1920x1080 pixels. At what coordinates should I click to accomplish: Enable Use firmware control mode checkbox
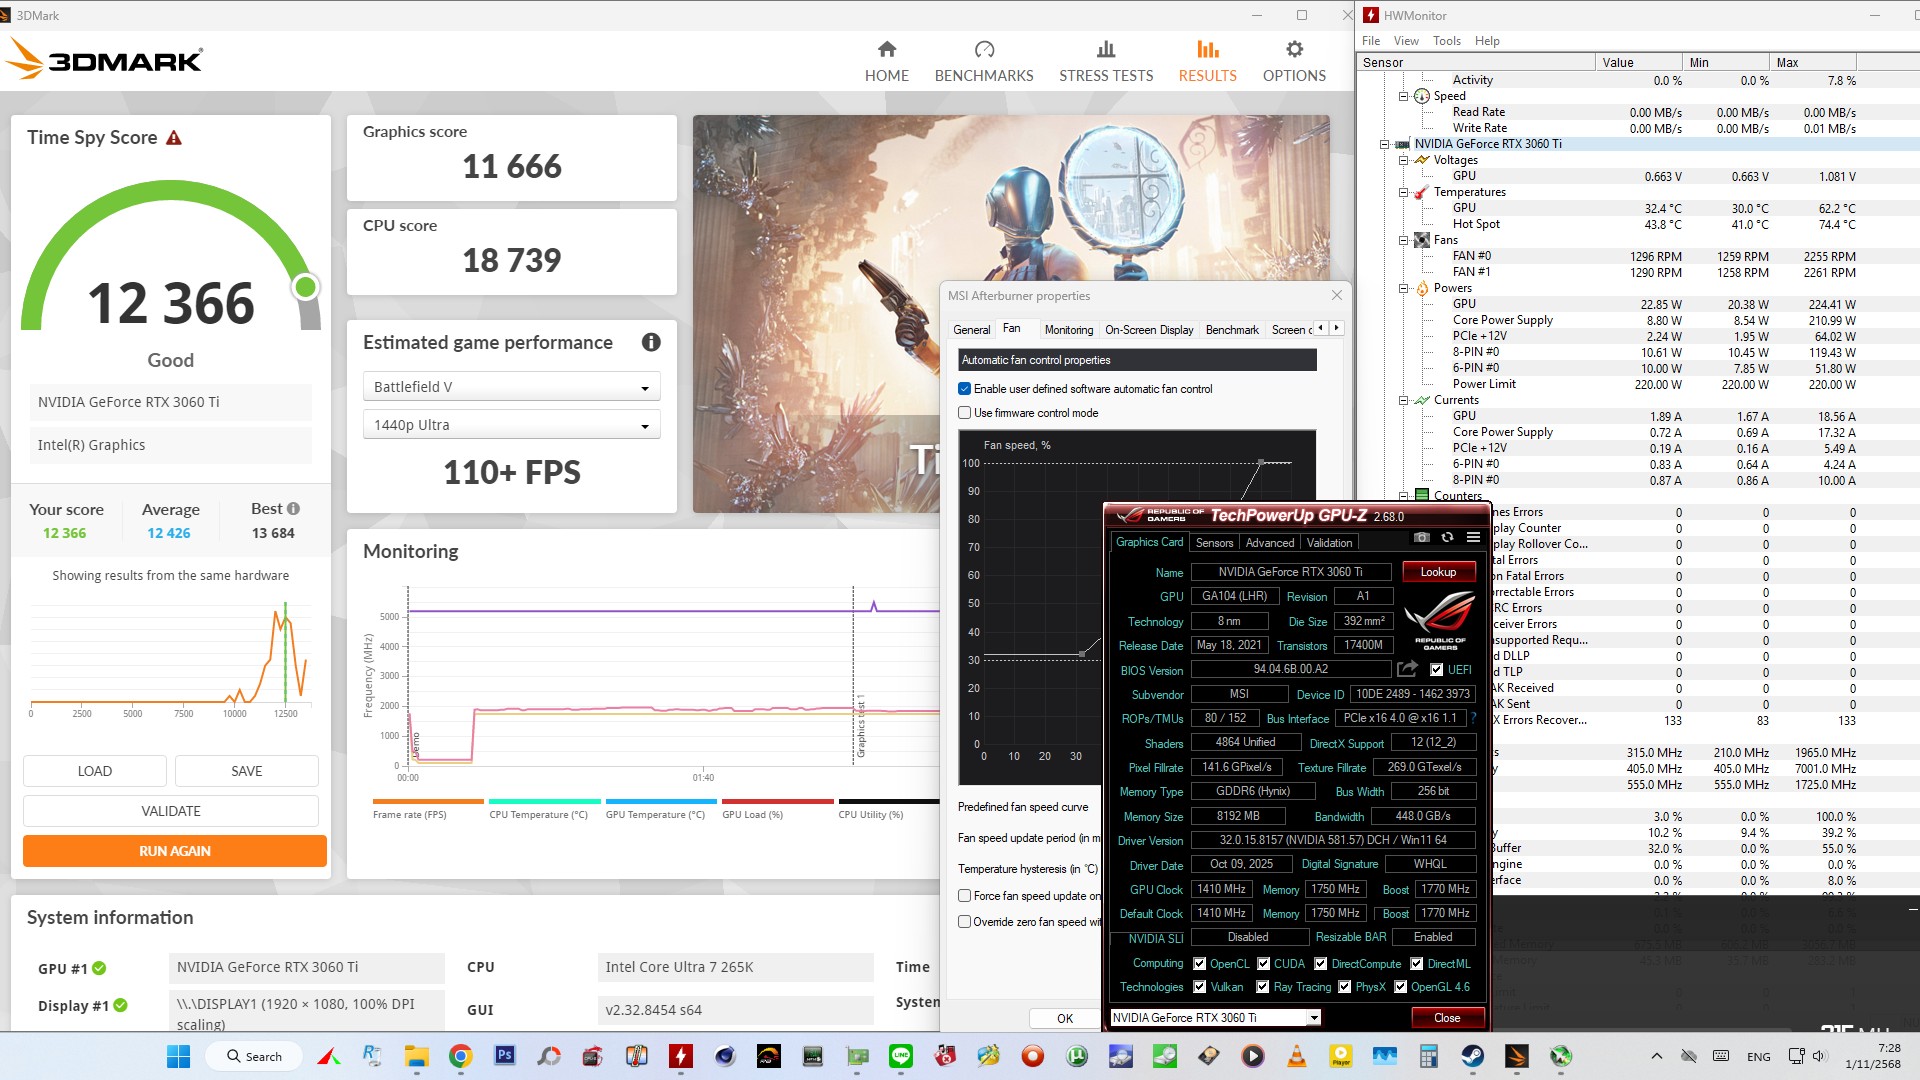pos(965,413)
